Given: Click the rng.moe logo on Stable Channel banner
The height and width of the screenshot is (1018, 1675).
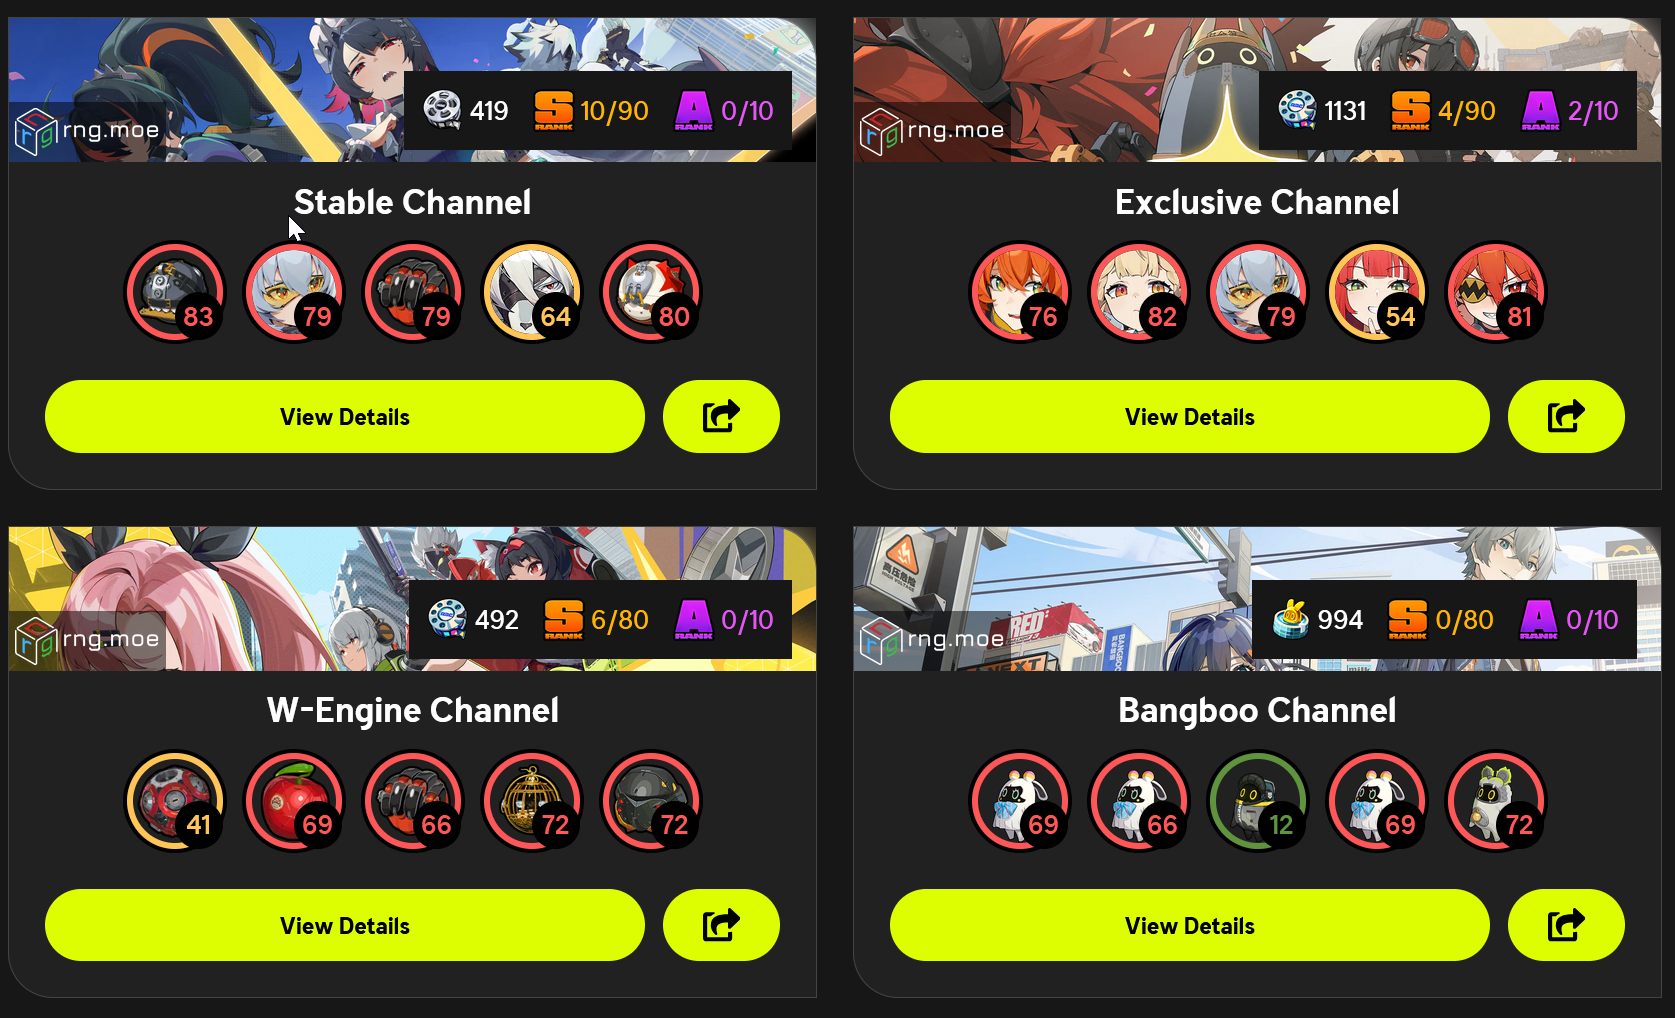Looking at the screenshot, I should click(88, 131).
